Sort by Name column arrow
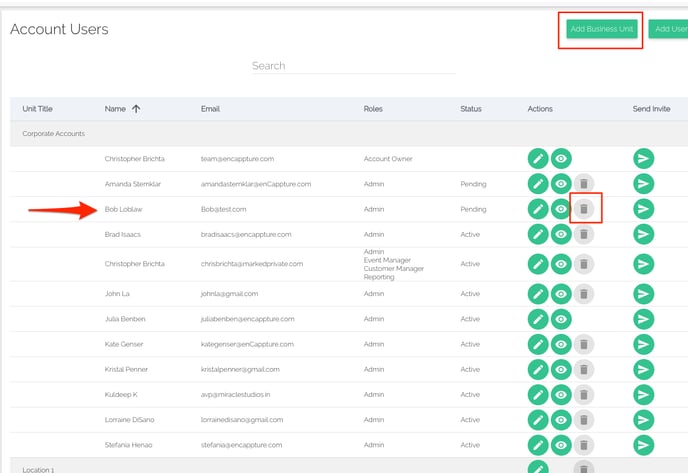The height and width of the screenshot is (473, 688). pyautogui.click(x=136, y=109)
